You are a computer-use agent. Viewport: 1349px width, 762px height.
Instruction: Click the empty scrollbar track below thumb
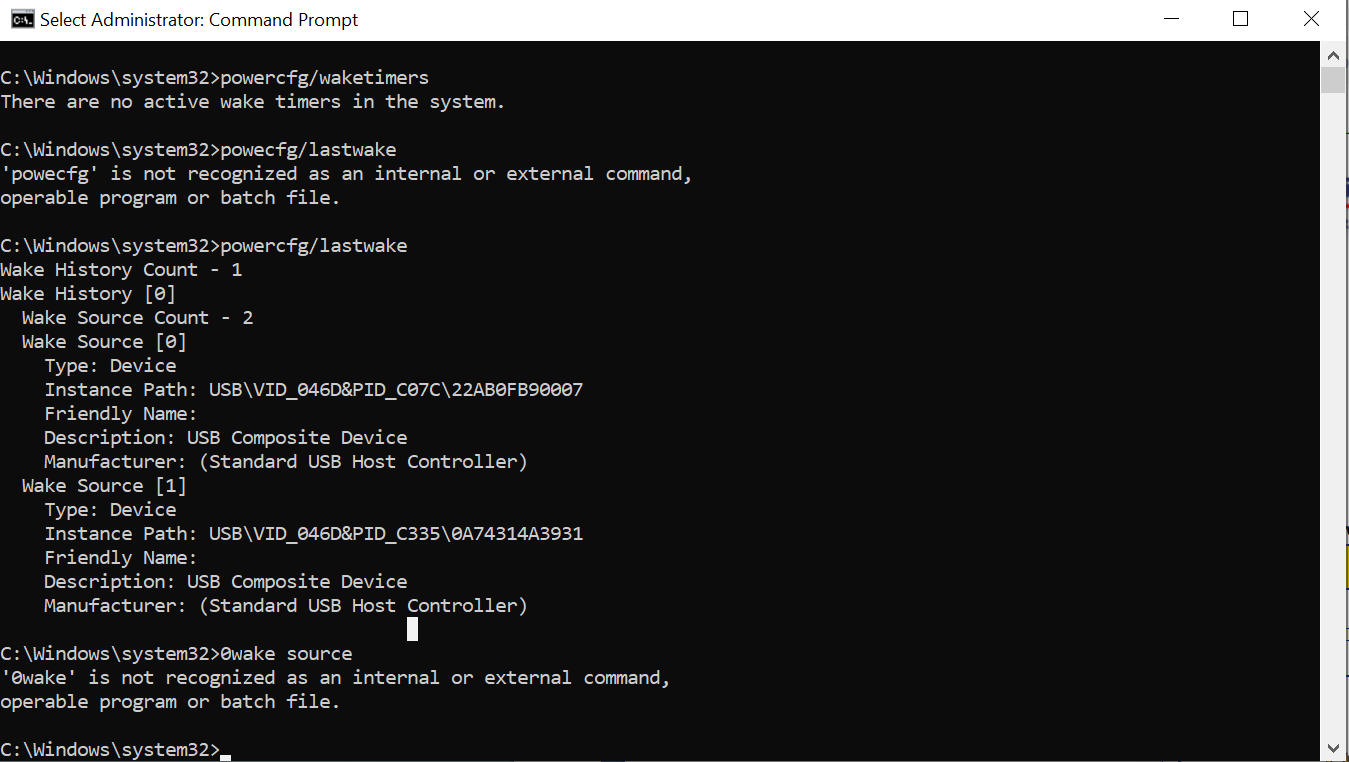1333,415
